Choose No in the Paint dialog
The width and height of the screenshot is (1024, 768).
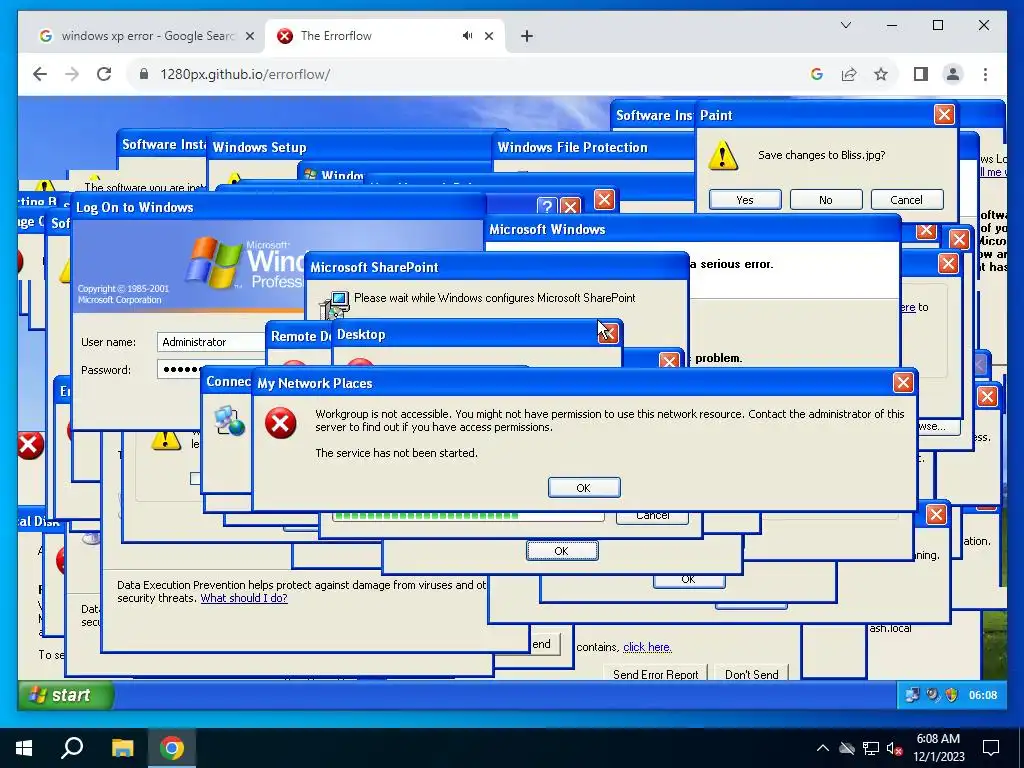click(826, 200)
